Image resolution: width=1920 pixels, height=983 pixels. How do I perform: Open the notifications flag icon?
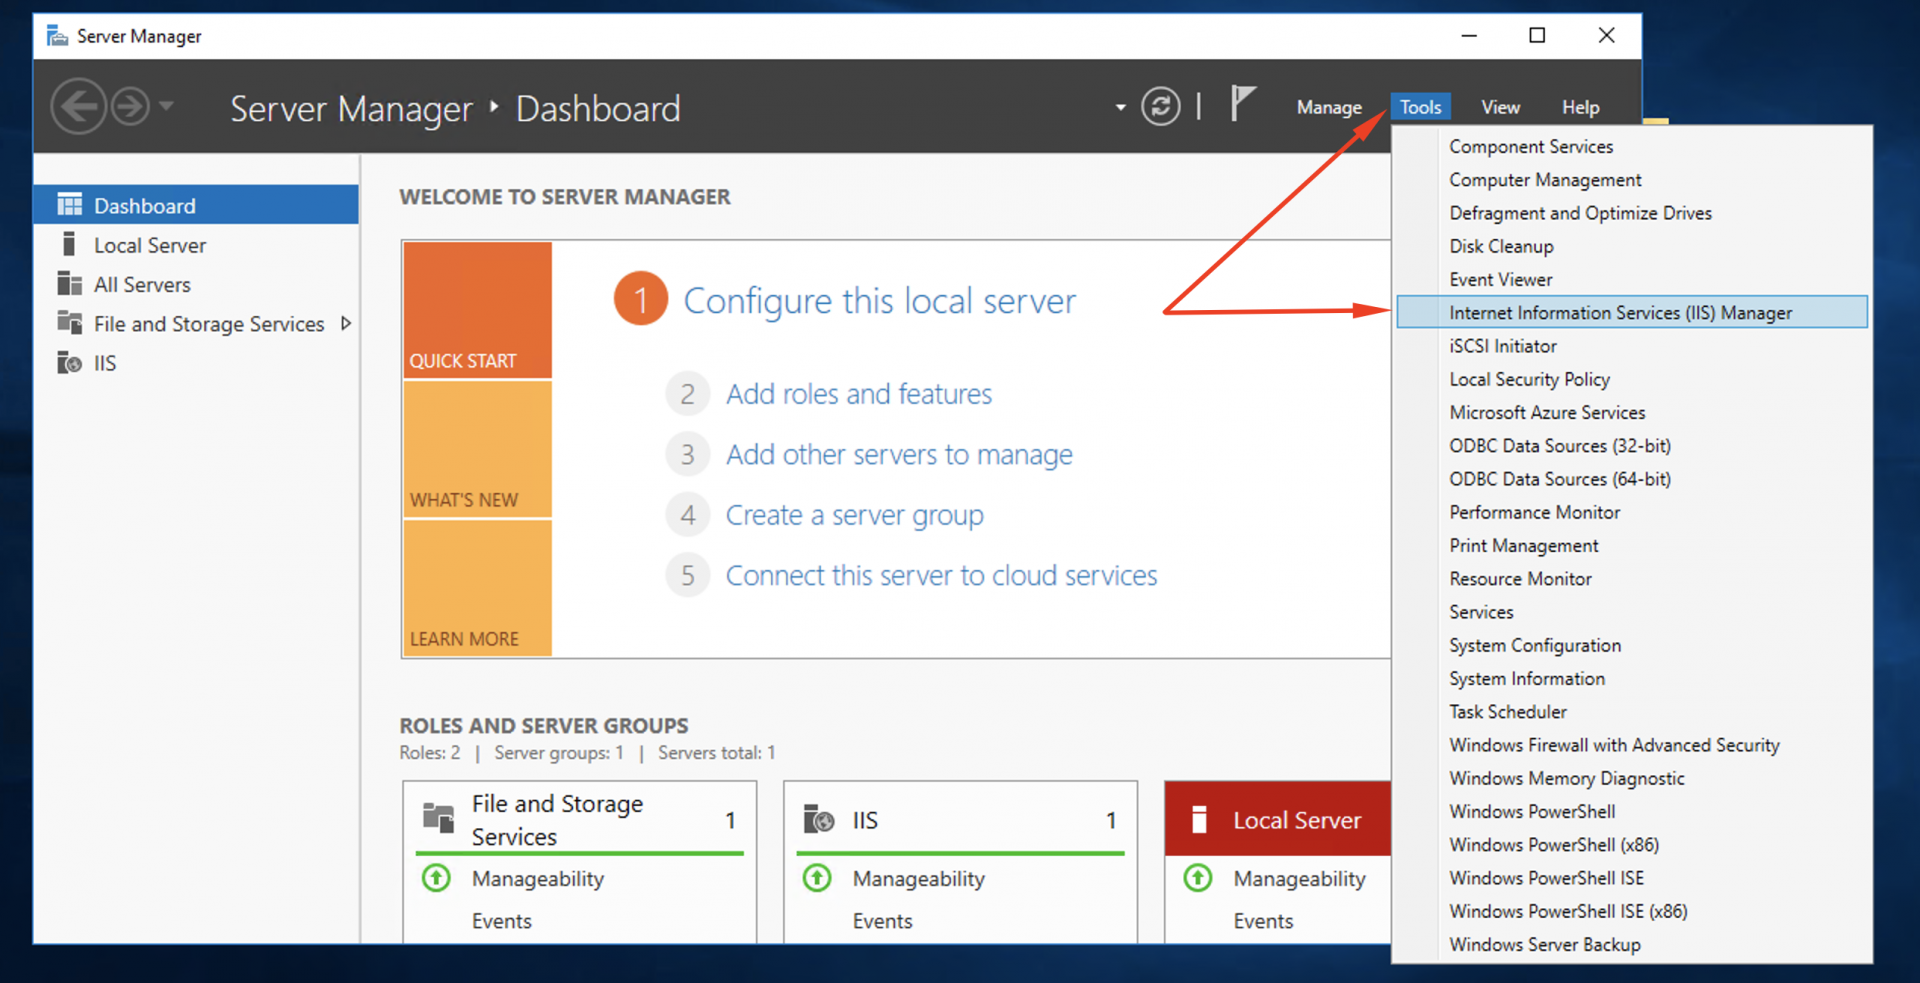(1241, 104)
